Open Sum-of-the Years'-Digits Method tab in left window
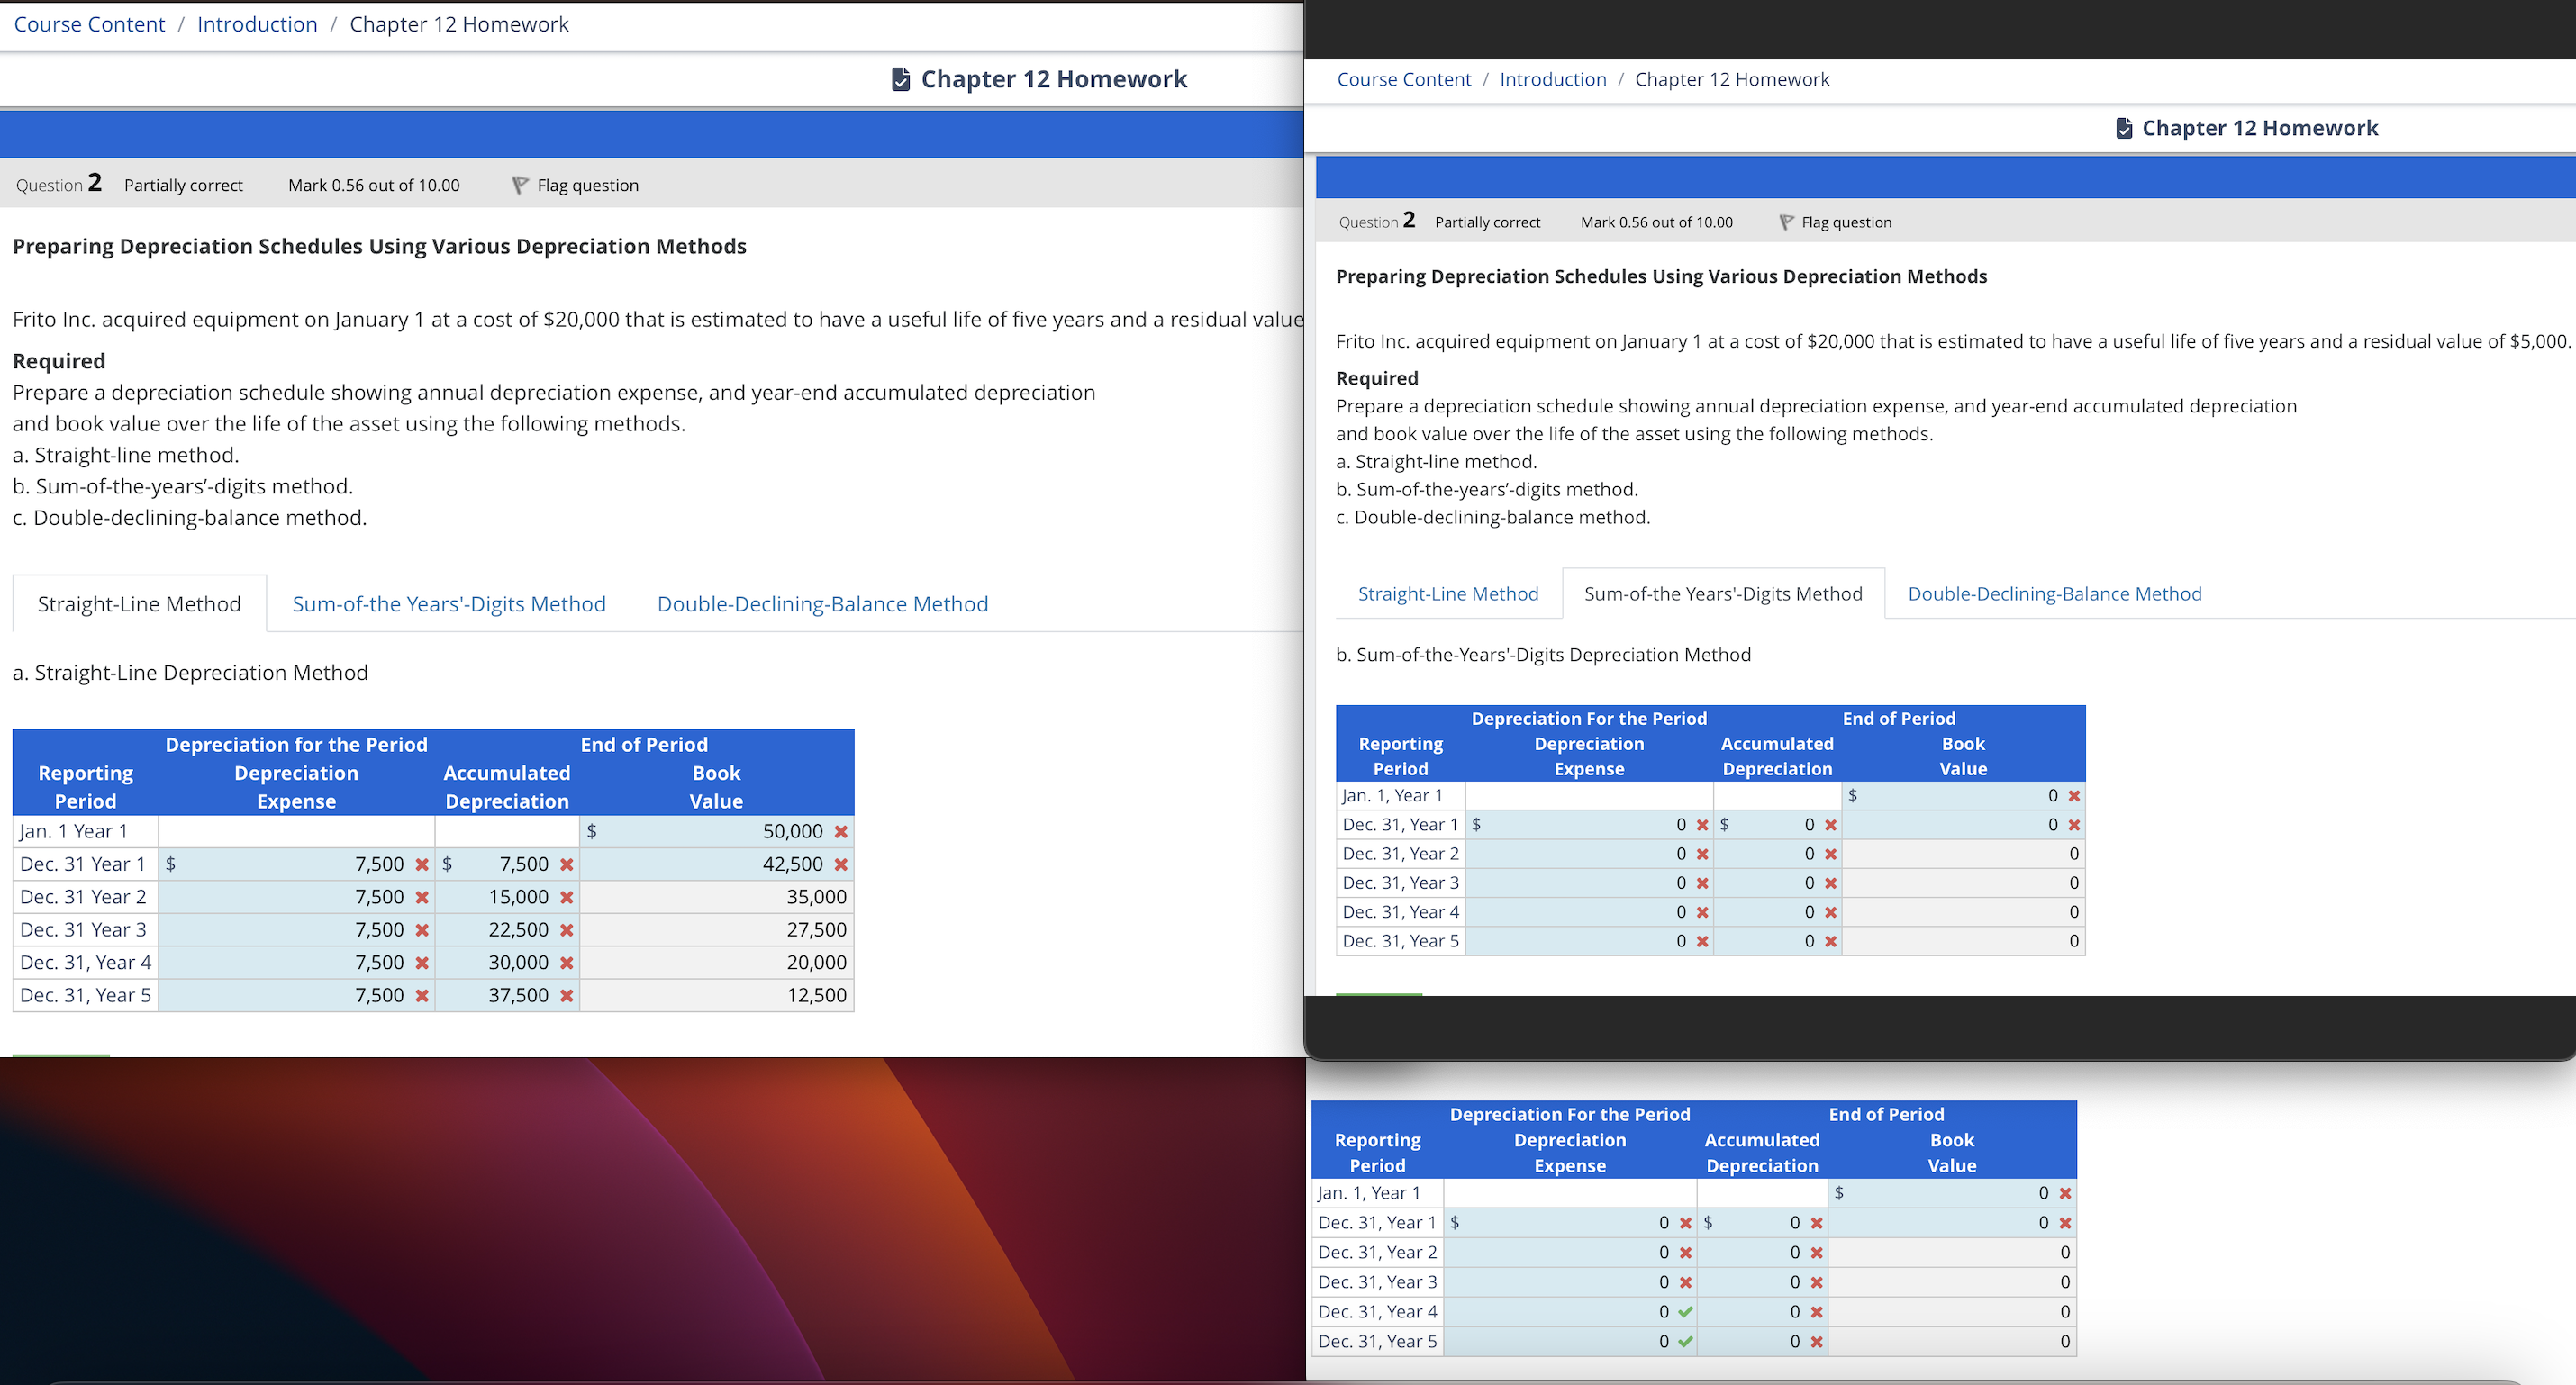 449,604
